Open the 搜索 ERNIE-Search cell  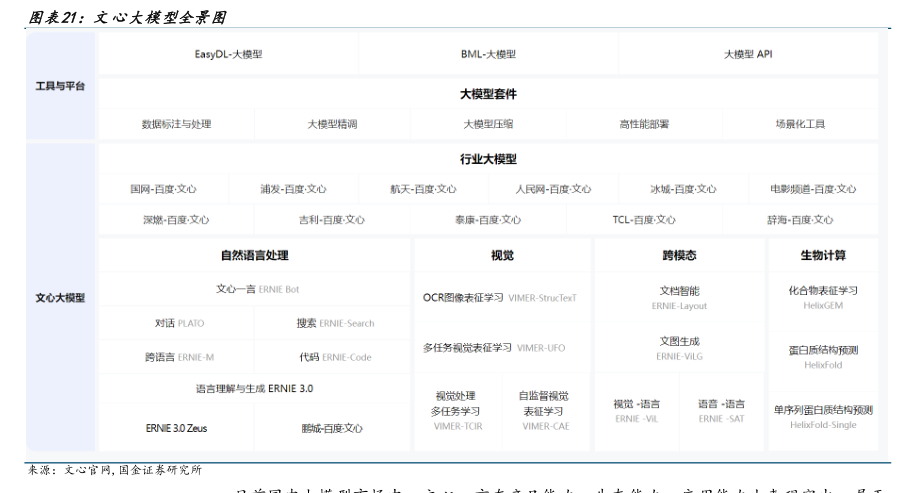(x=335, y=323)
